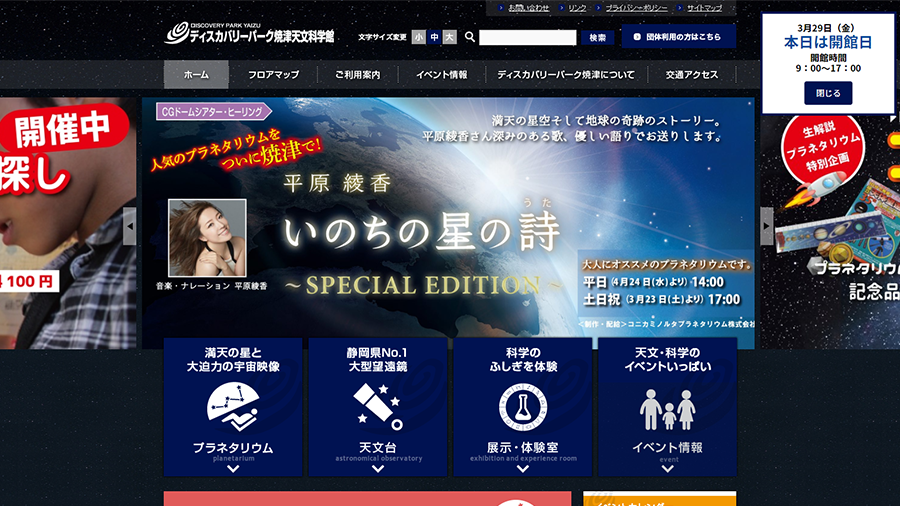
Task: Set font size to 小 (small)
Action: coord(419,37)
